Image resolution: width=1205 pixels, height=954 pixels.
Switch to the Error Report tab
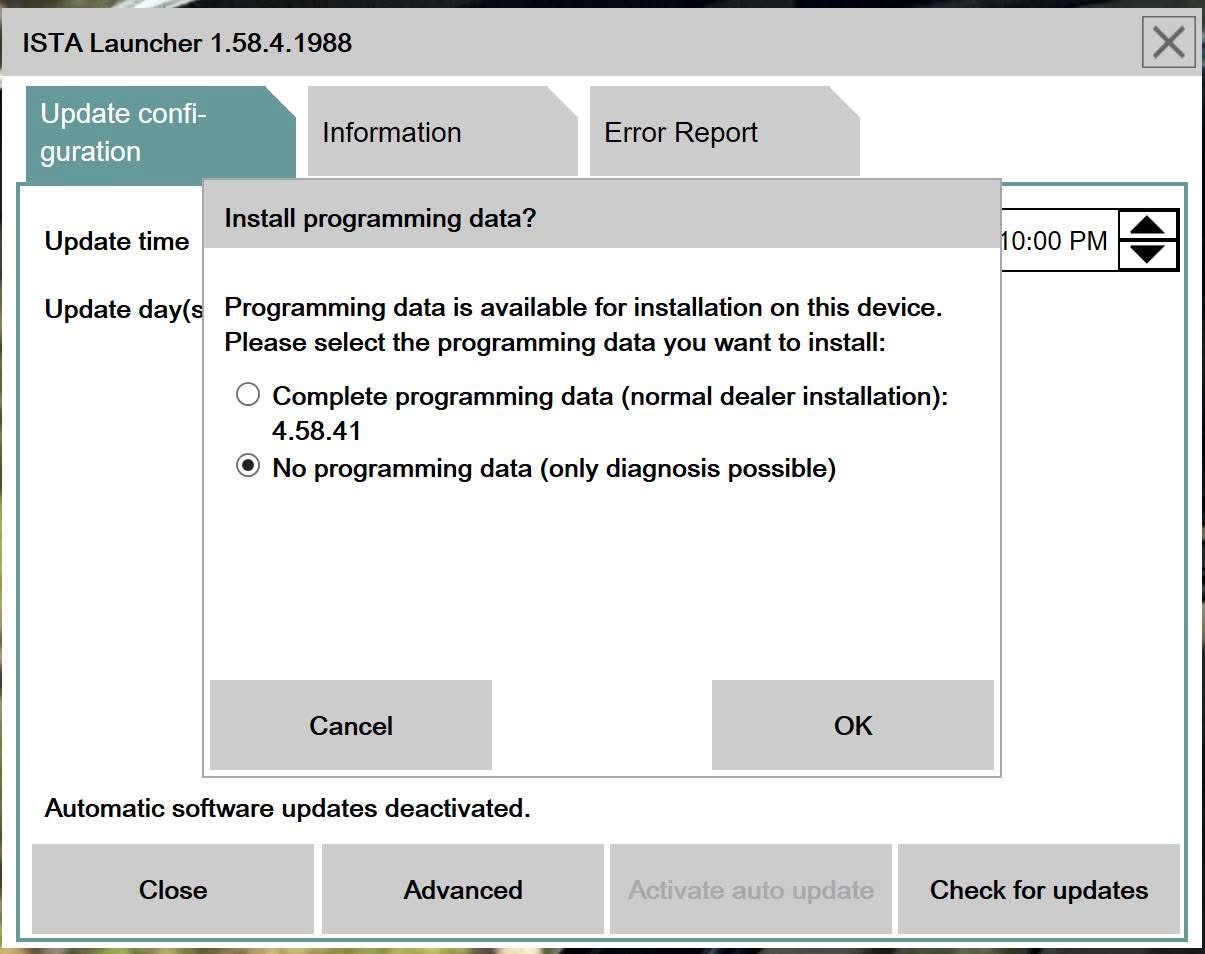coord(681,131)
